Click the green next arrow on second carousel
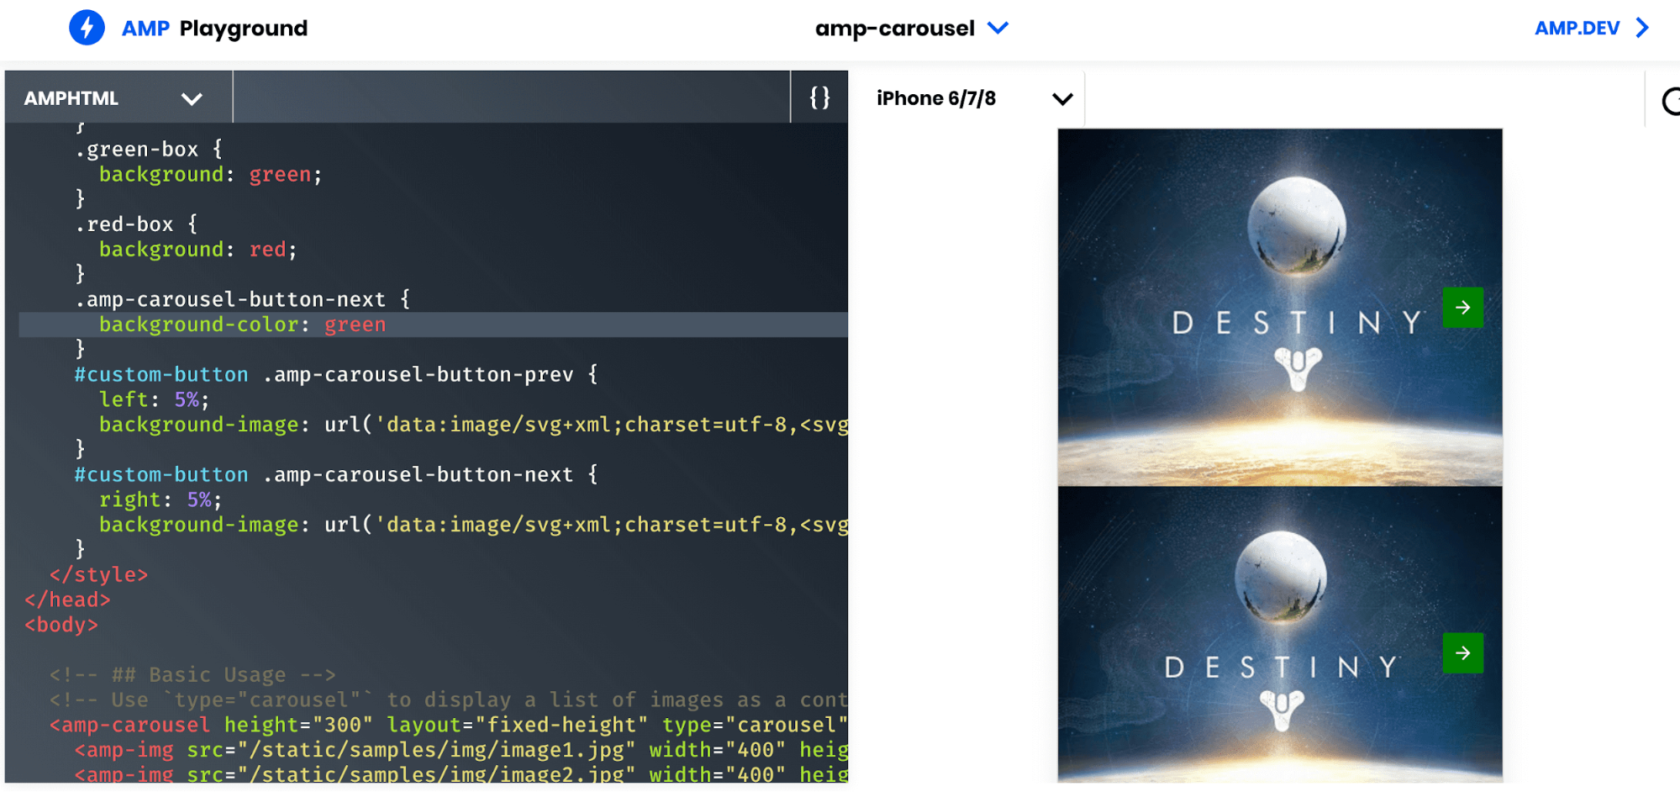The width and height of the screenshot is (1680, 792). (x=1463, y=653)
